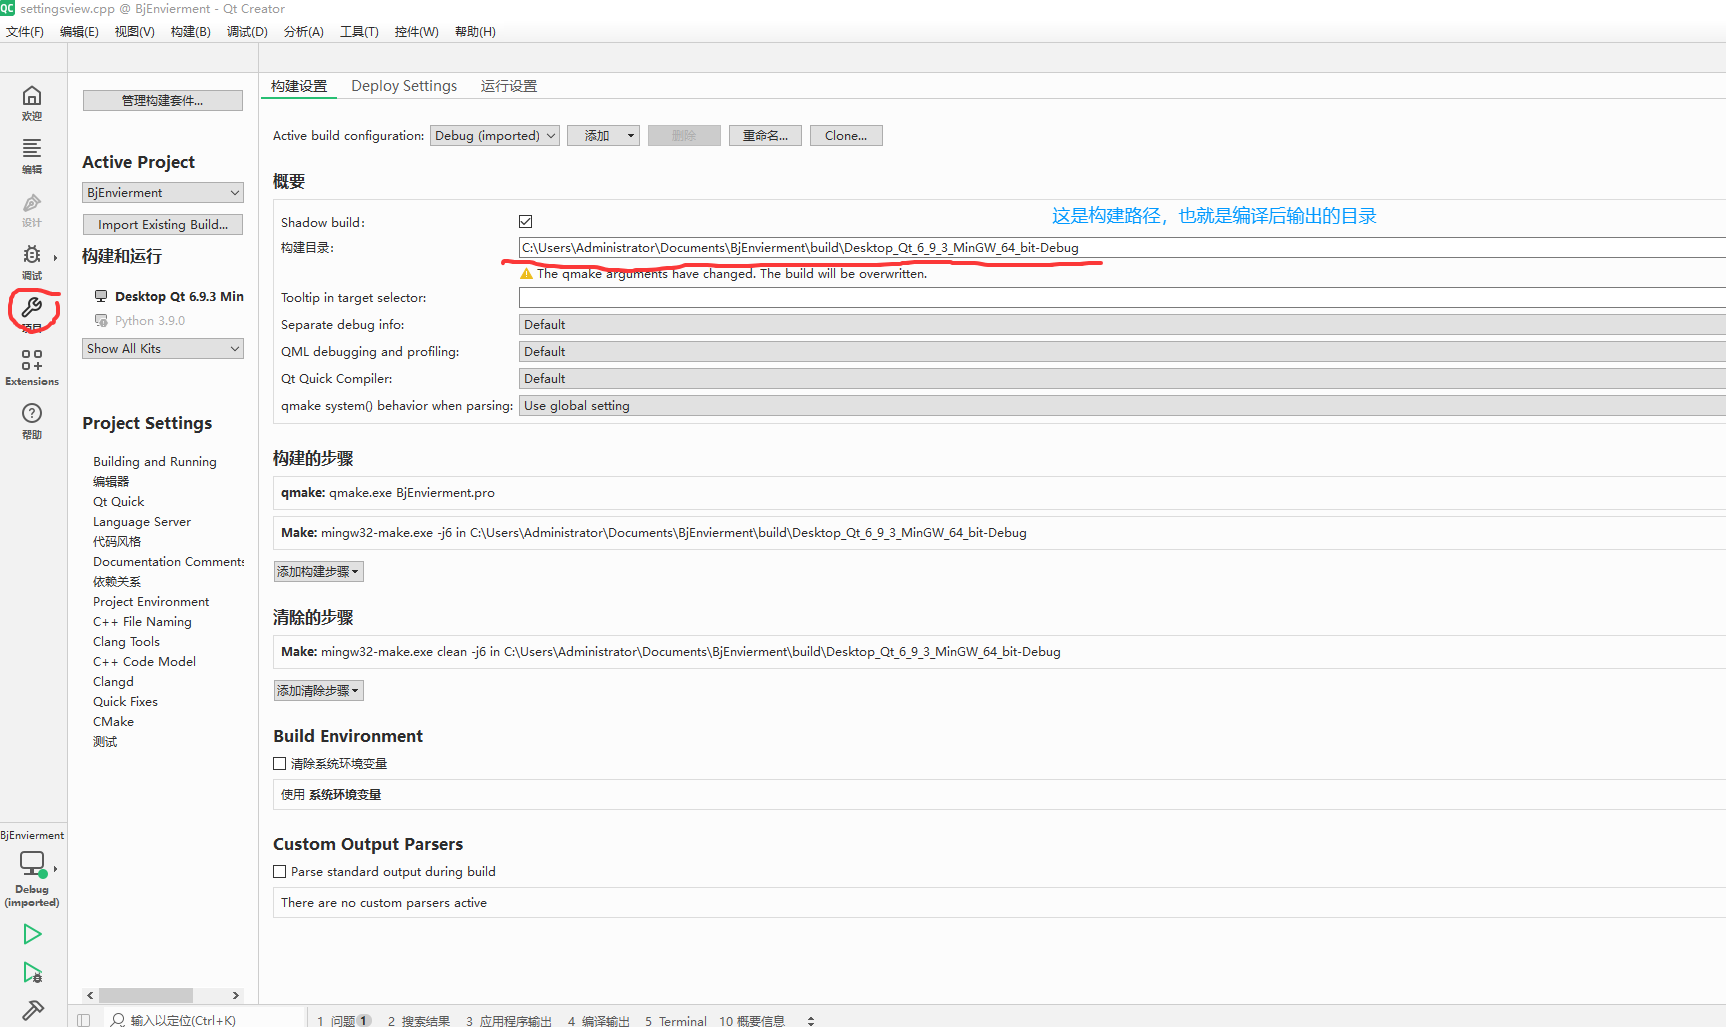Click the 管理构建套件... button
This screenshot has width=1726, height=1027.
[163, 101]
